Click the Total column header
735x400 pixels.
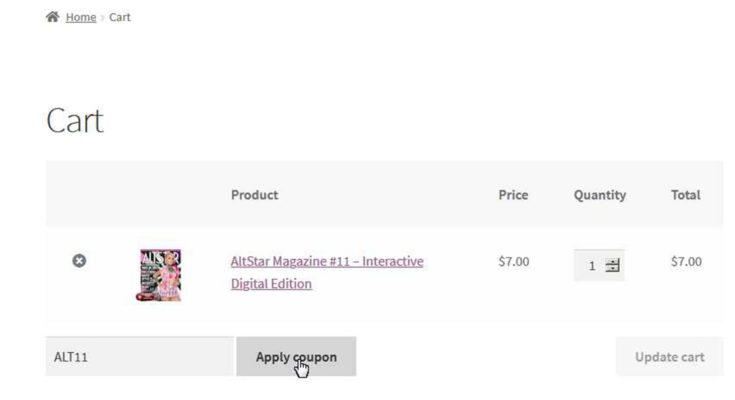685,195
